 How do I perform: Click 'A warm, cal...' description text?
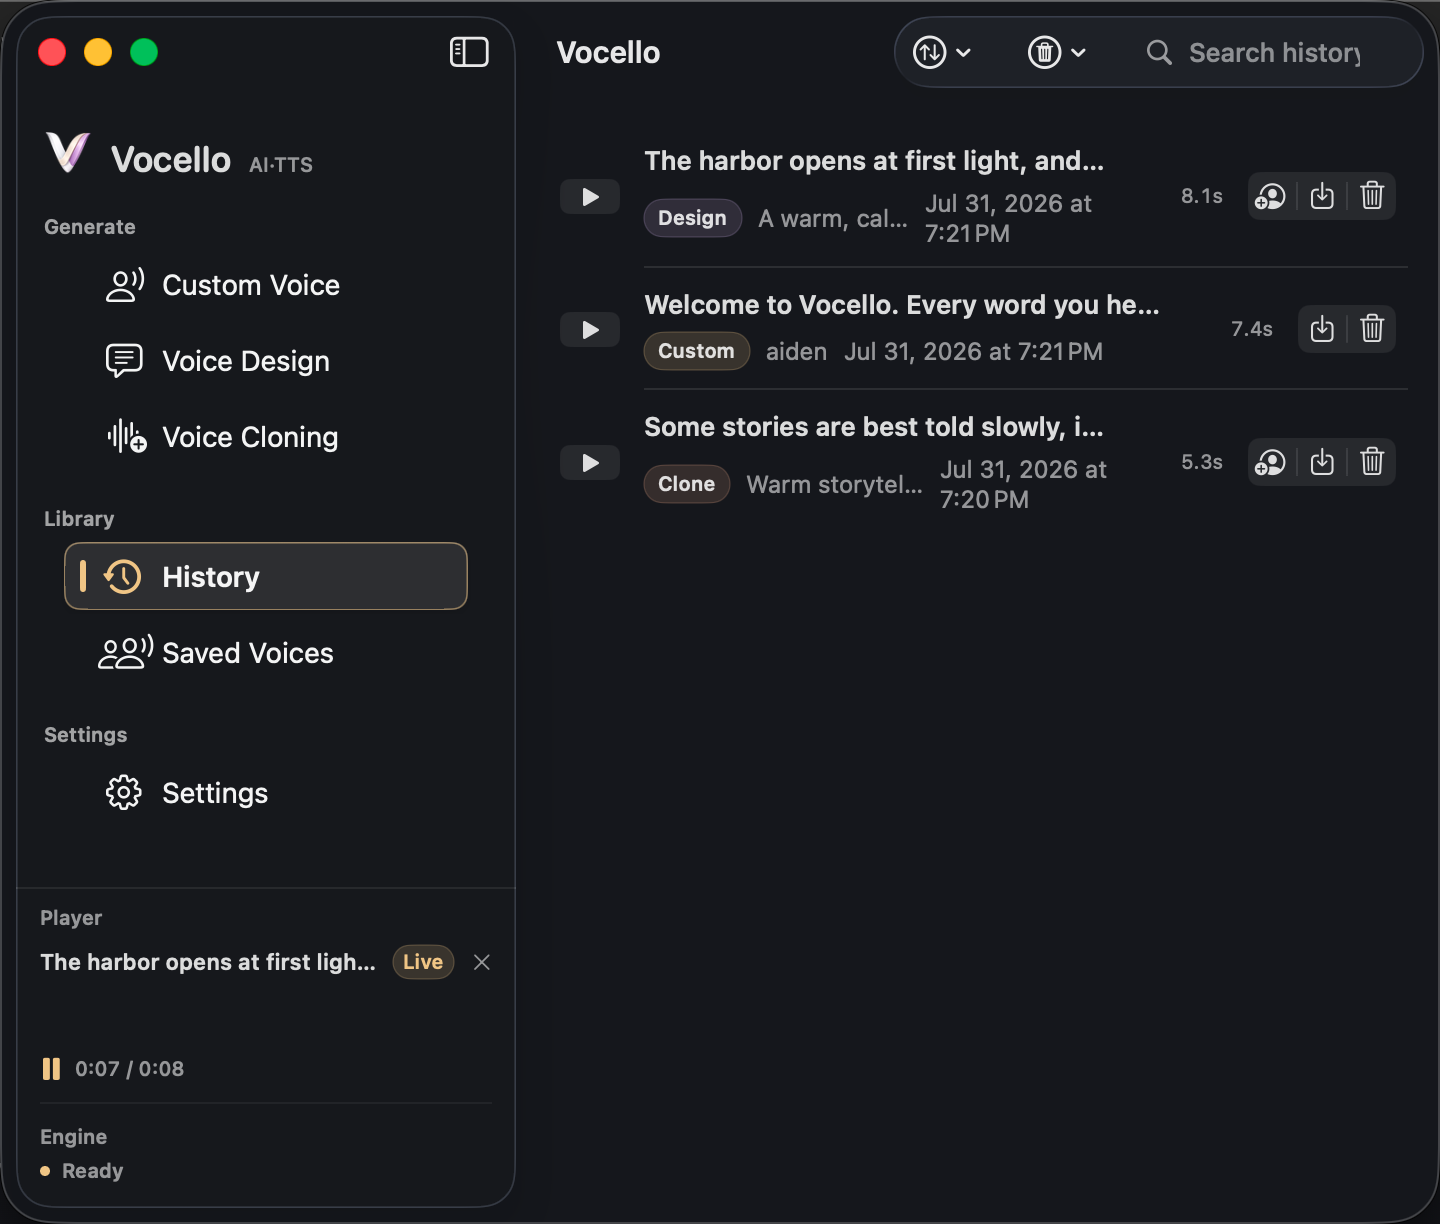833,219
